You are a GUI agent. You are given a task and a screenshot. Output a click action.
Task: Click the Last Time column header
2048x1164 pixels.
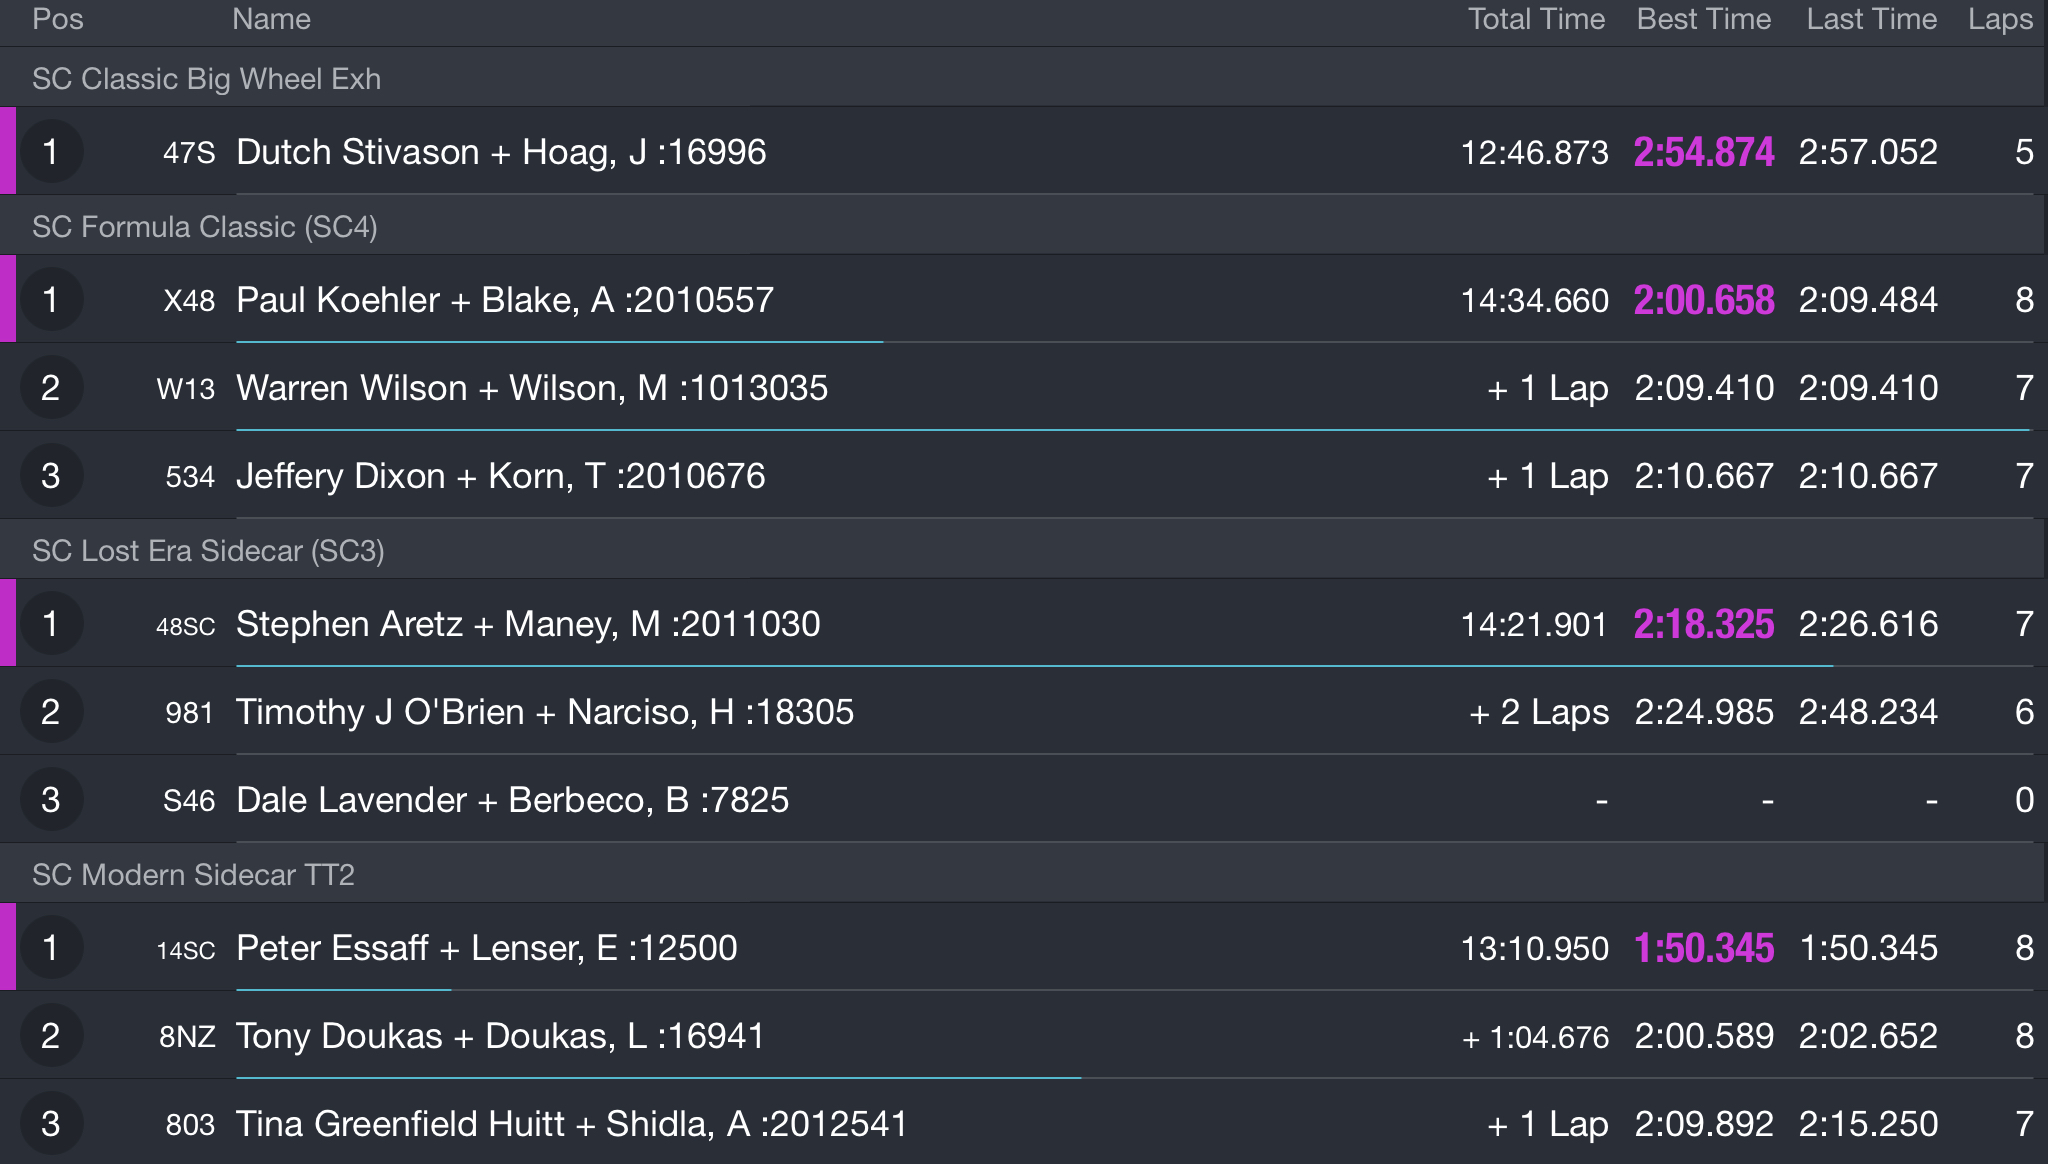1871,19
